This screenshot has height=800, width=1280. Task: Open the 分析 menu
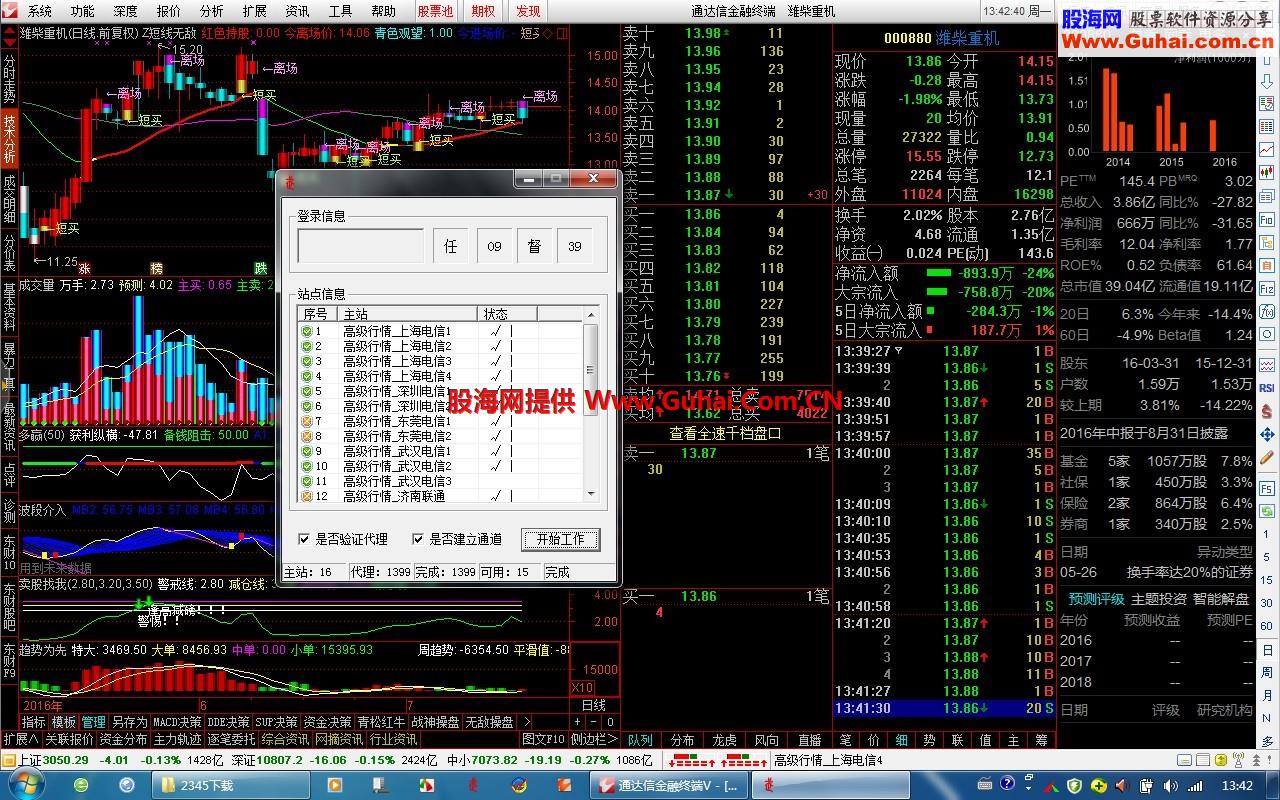(x=211, y=11)
